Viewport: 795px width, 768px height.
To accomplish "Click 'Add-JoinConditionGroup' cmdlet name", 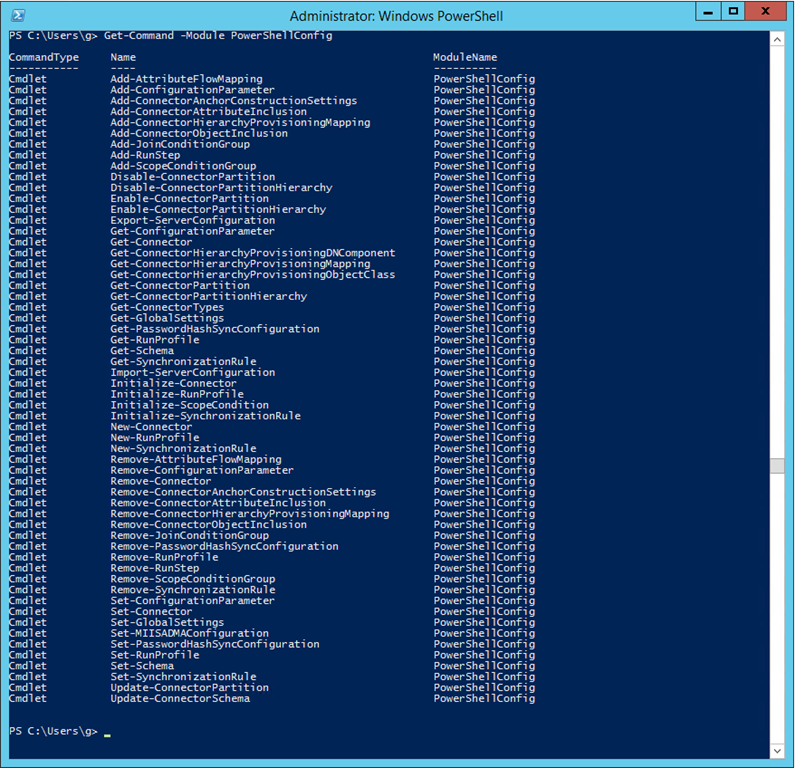I will pos(180,144).
